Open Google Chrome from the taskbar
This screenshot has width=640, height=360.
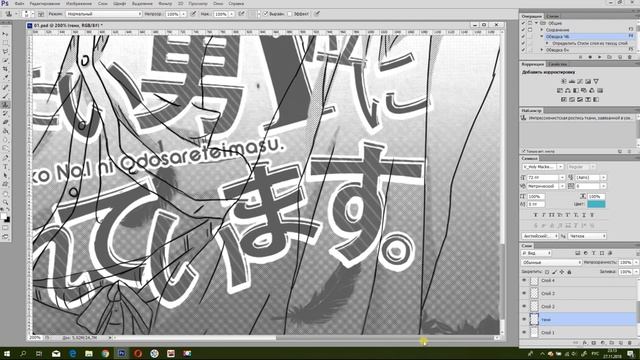[x=105, y=353]
